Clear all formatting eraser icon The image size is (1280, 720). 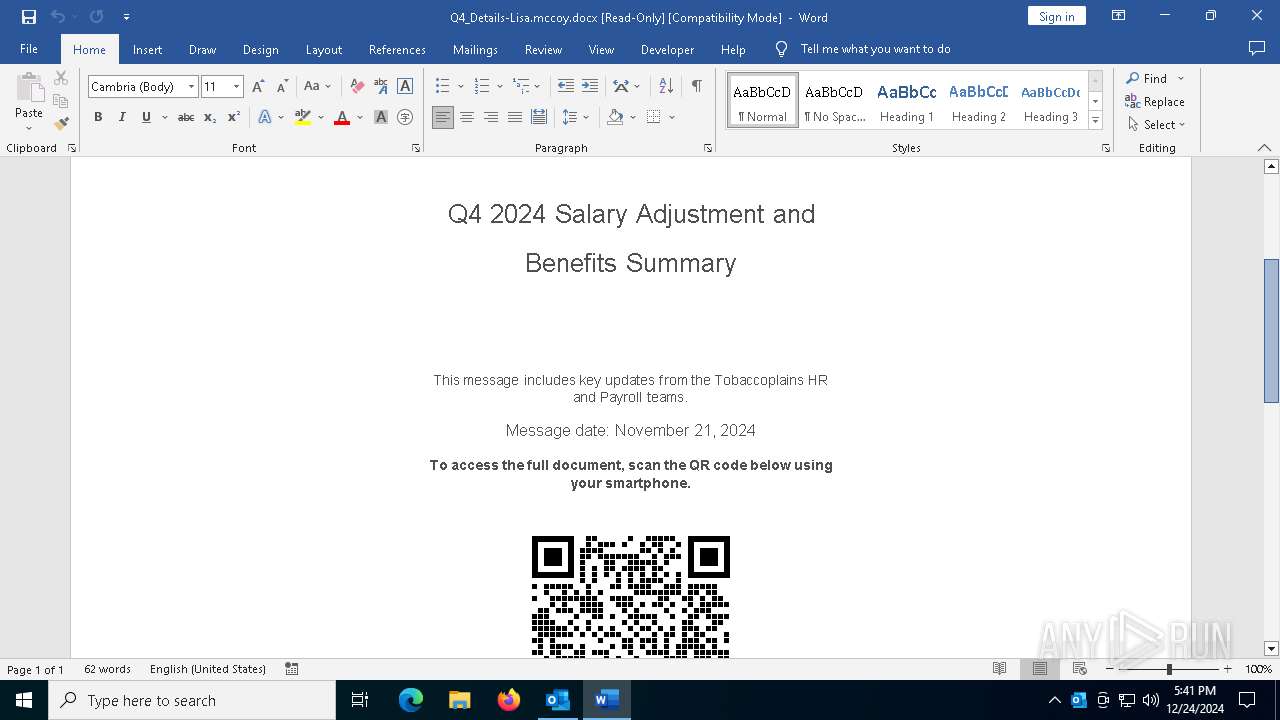click(356, 87)
